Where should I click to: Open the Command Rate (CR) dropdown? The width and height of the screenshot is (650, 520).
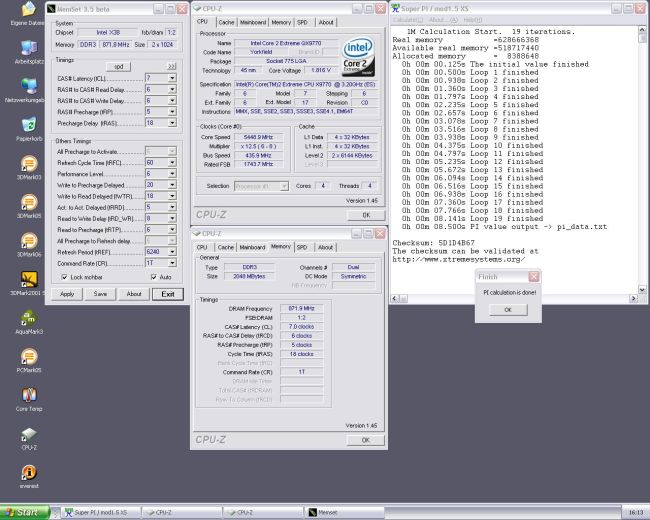pyautogui.click(x=172, y=263)
